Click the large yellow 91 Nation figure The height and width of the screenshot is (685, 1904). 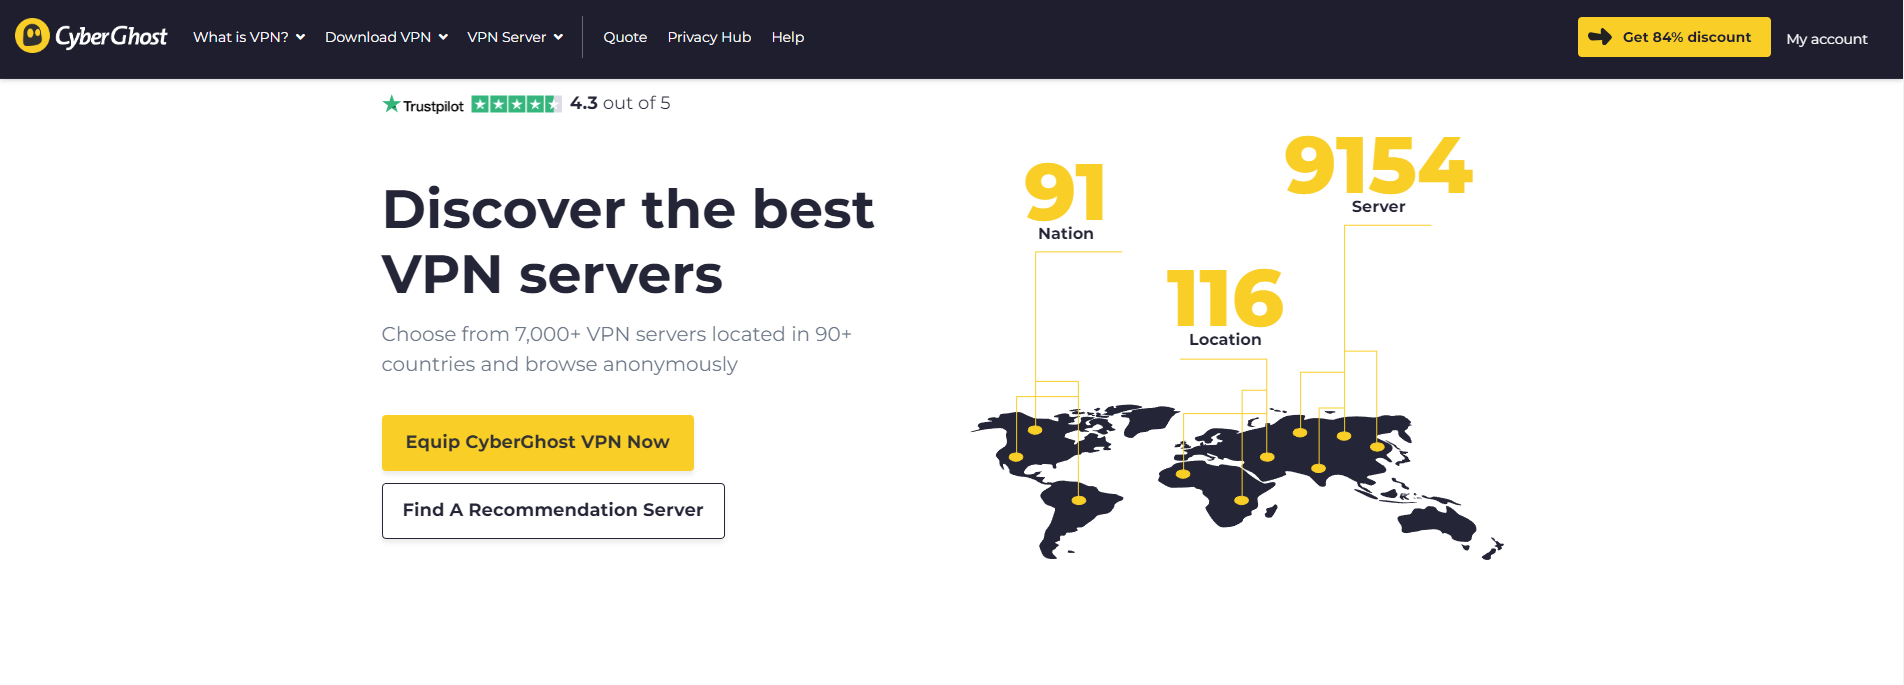pos(1065,193)
